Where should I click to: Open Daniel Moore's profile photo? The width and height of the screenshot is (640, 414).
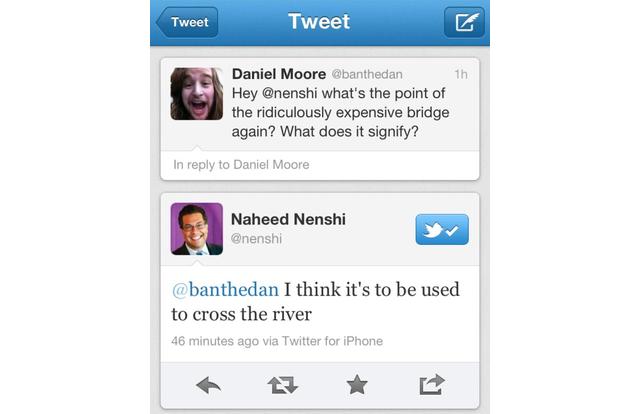196,93
